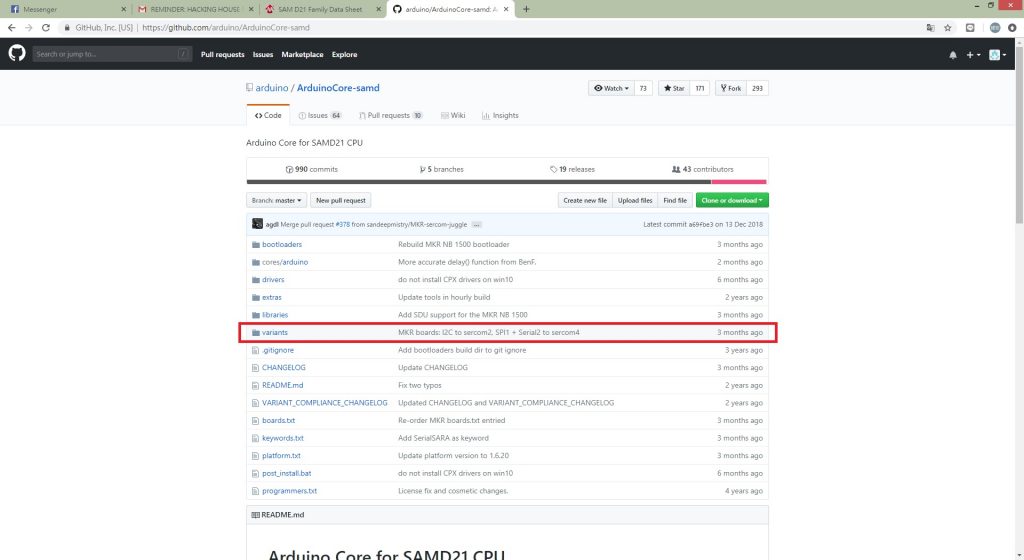This screenshot has height=560, width=1024.
Task: Click the New pull request button
Action: [341, 200]
